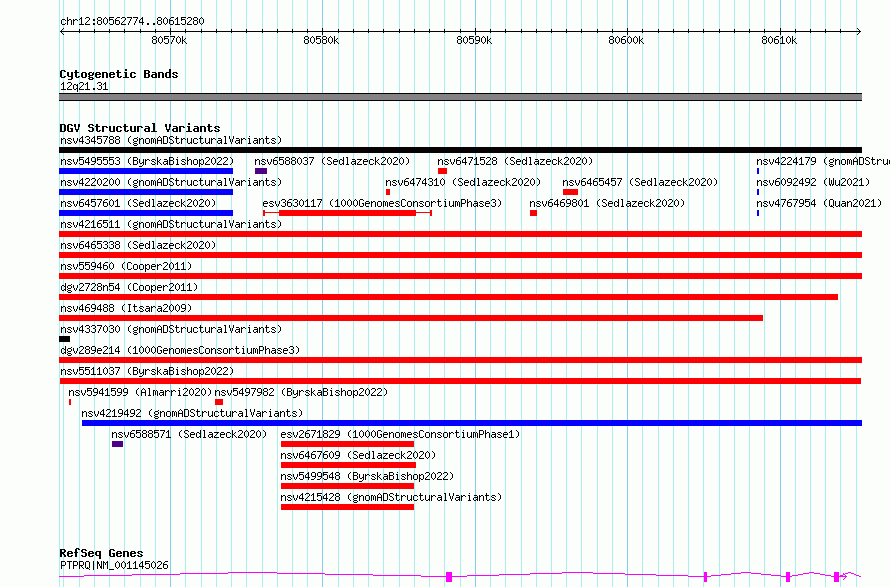The height and width of the screenshot is (587, 890).
Task: Select dgv289e214 (1000GenomesConsortiumPhase3) label
Action: click(180, 350)
